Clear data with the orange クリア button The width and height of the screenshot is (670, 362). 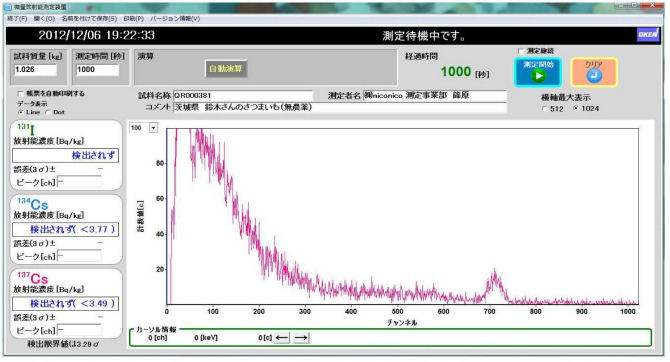coord(594,72)
